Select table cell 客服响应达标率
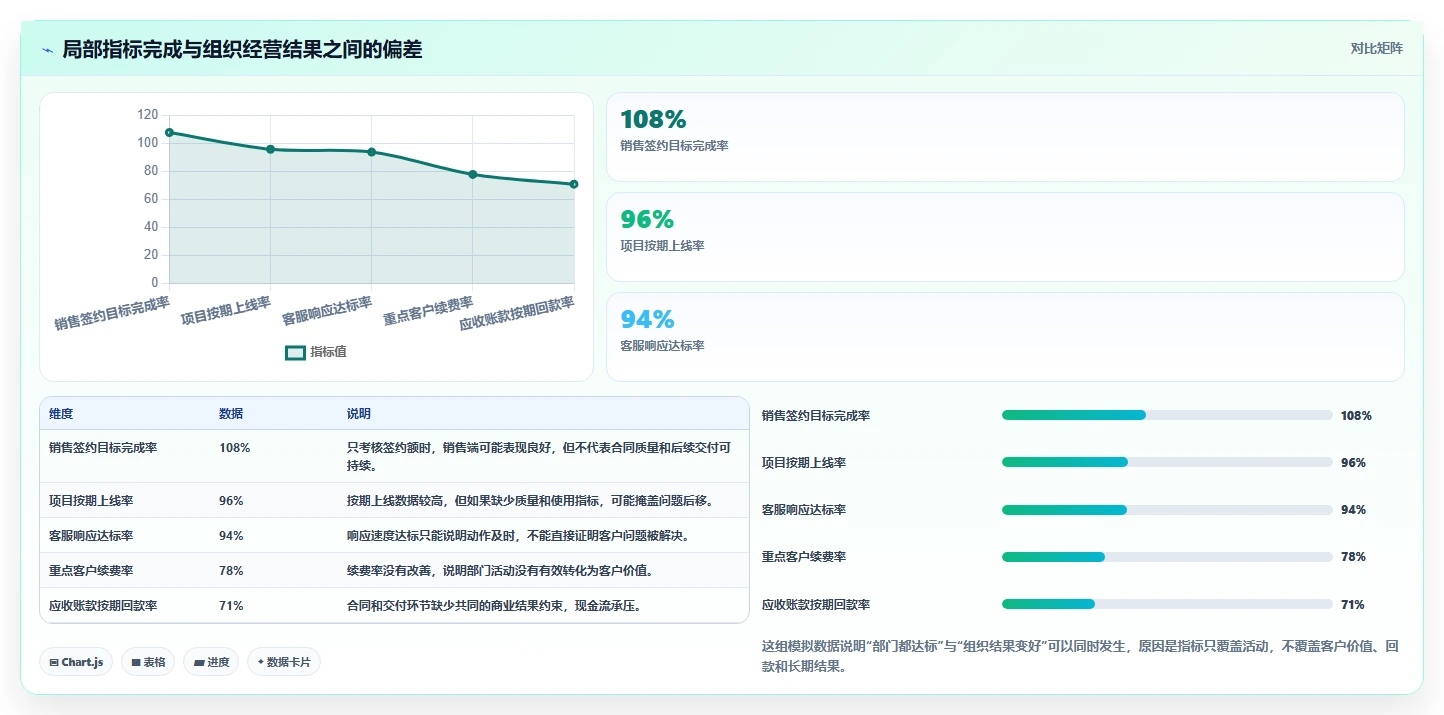 coord(91,535)
